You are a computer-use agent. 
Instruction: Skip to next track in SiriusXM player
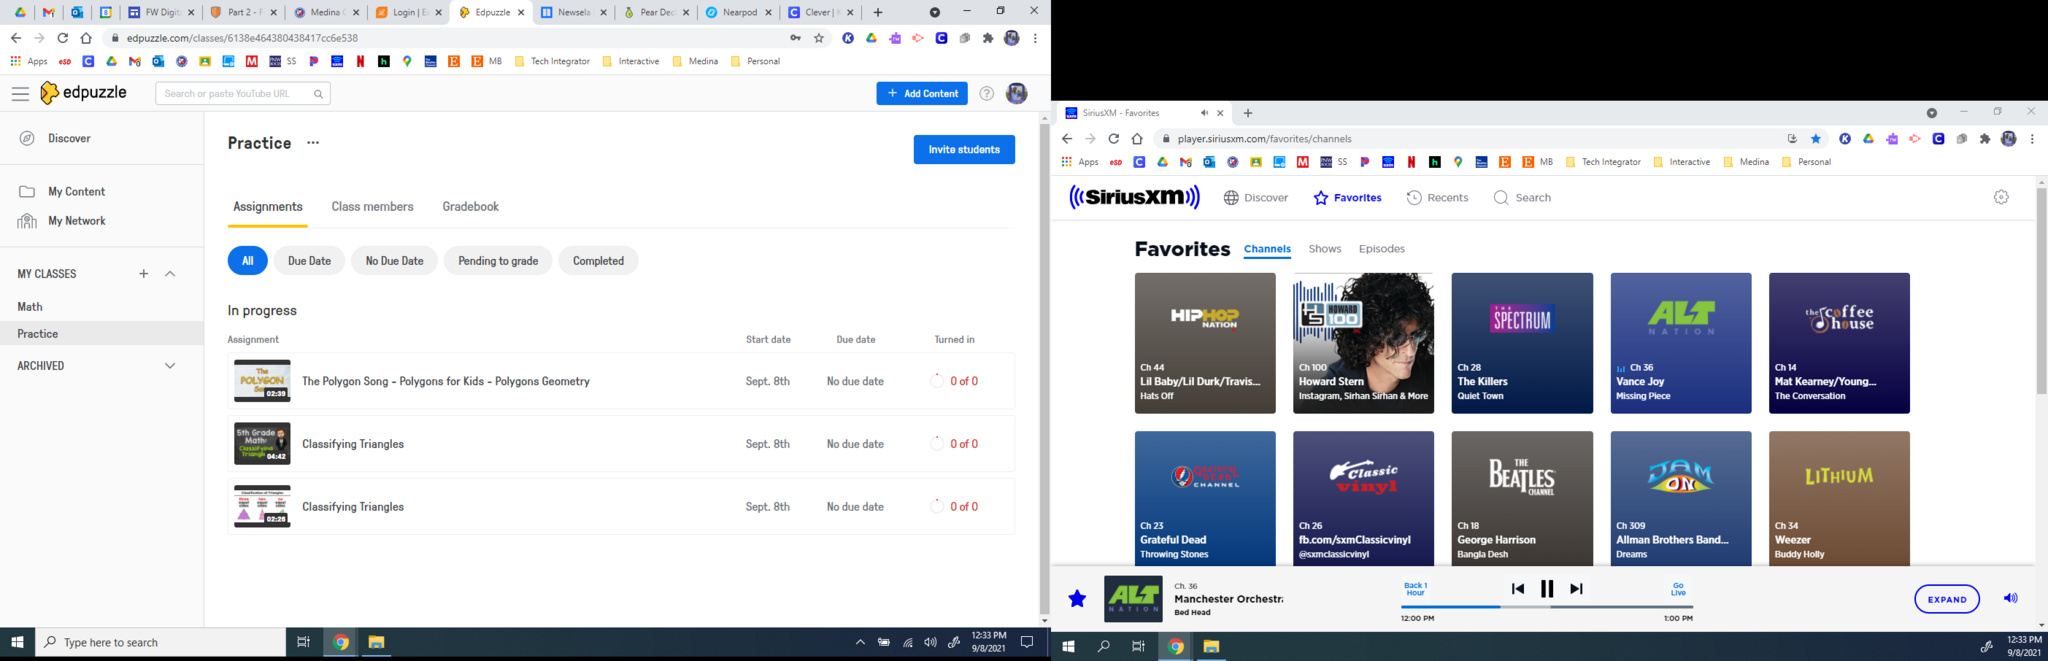coord(1576,589)
